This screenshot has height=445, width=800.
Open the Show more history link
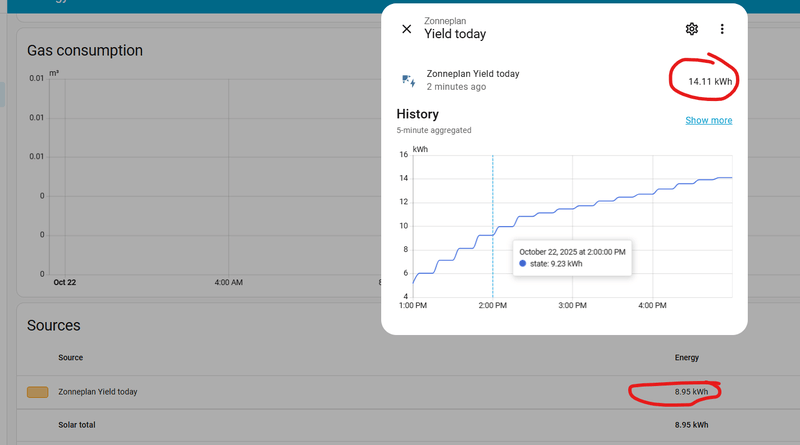click(708, 120)
